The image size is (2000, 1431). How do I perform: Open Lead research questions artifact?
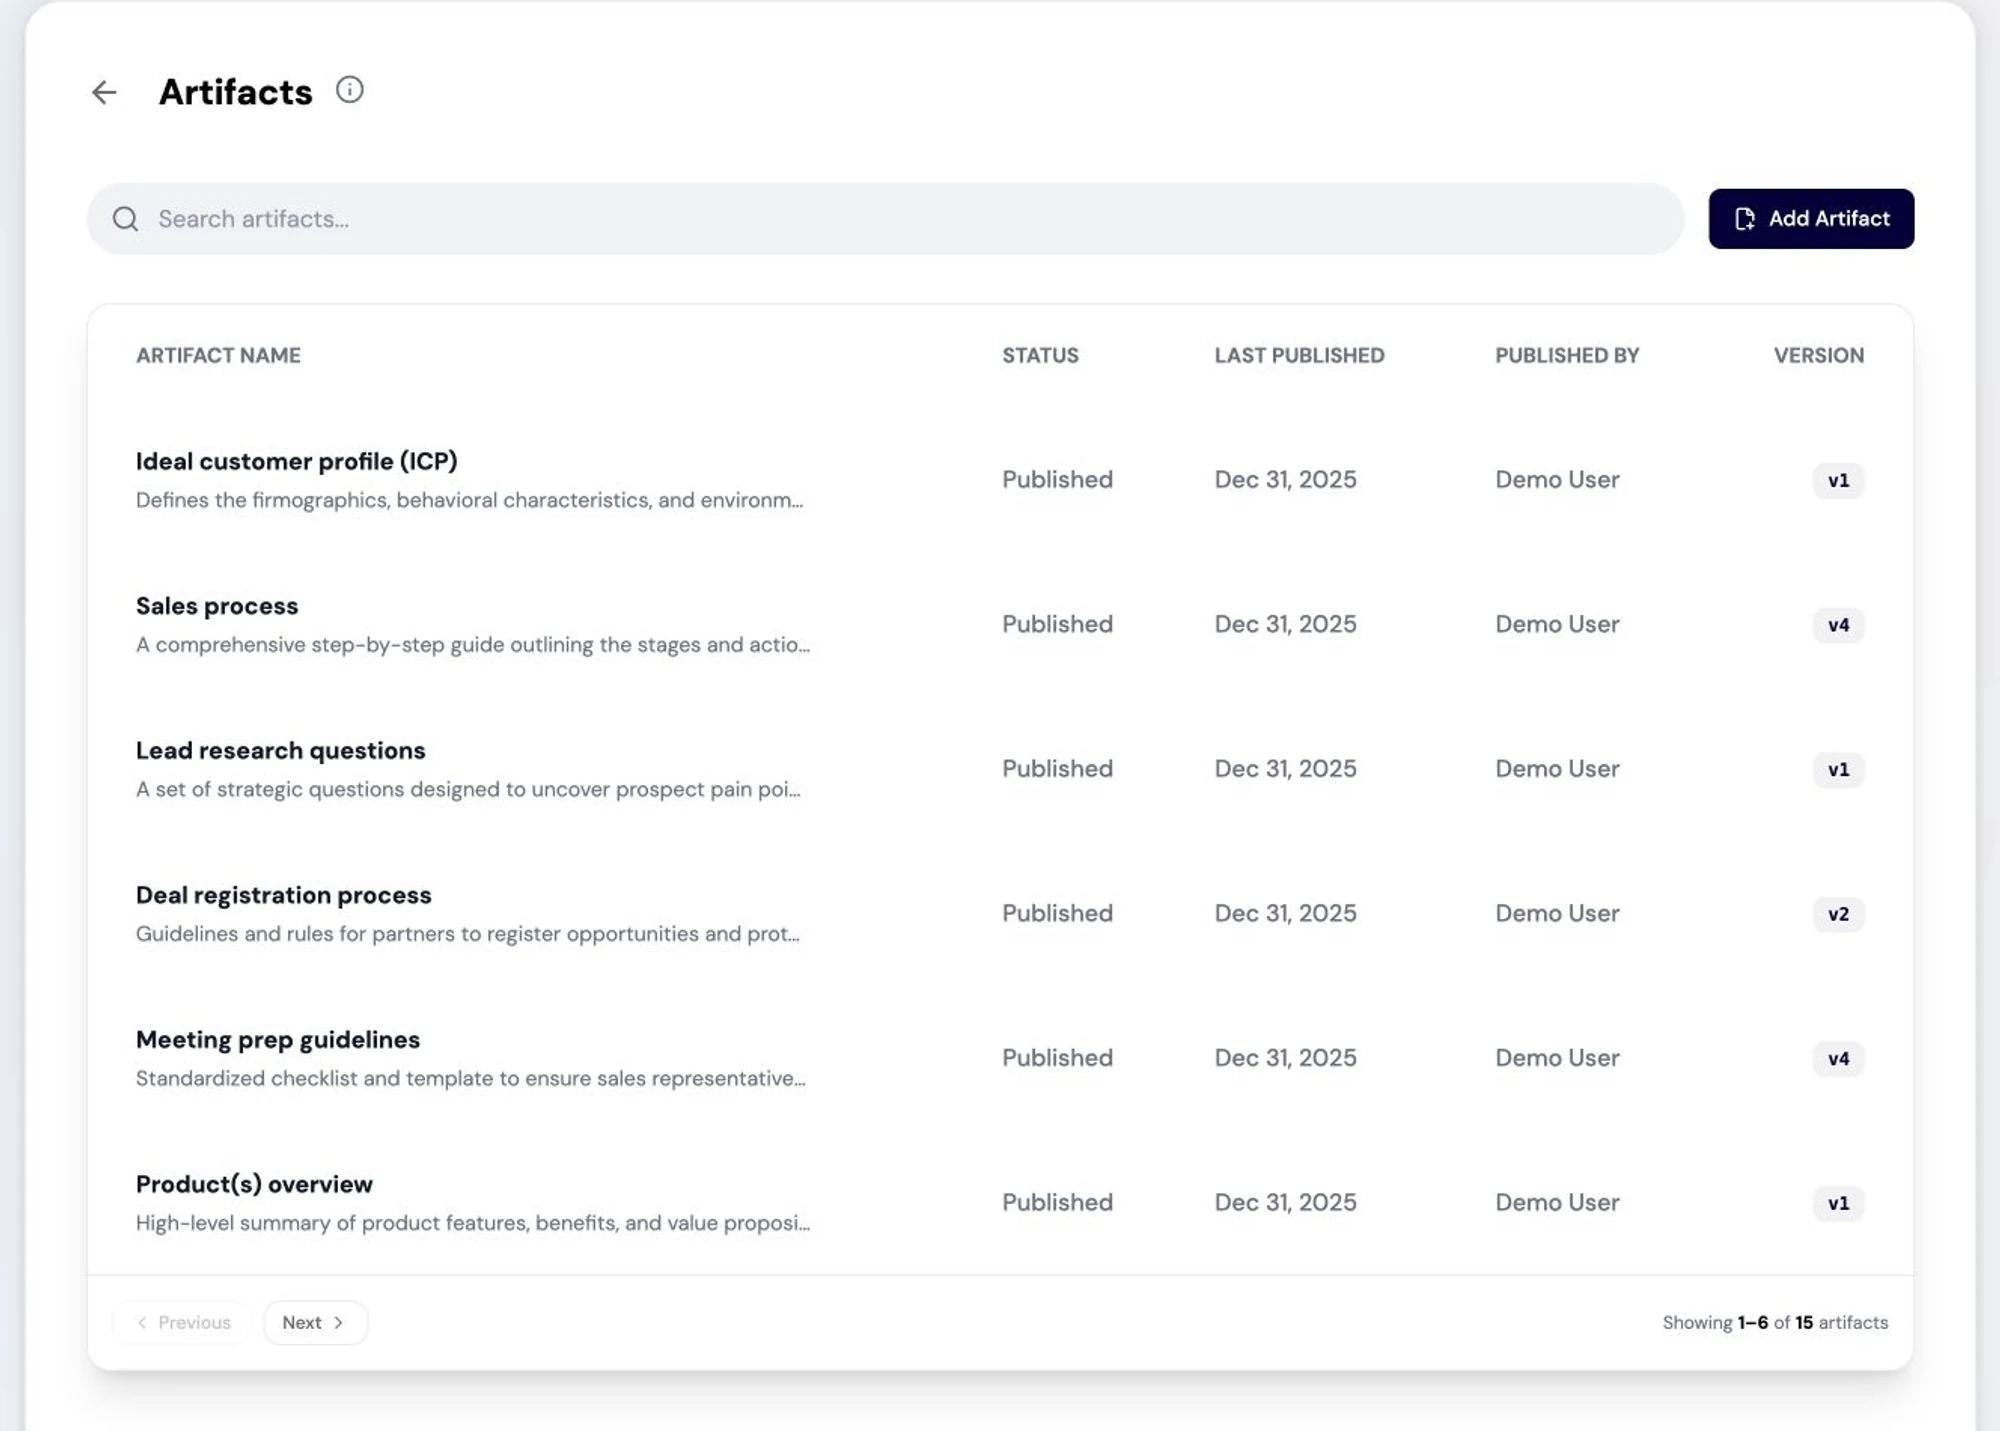(x=280, y=750)
